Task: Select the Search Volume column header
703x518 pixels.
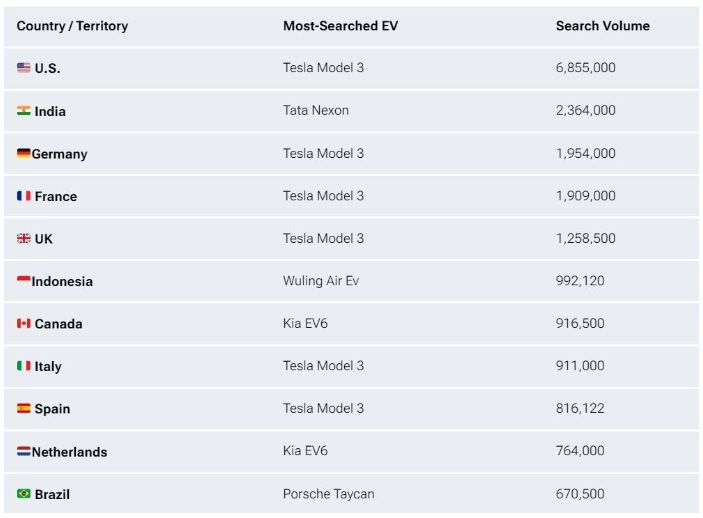Action: (x=603, y=26)
